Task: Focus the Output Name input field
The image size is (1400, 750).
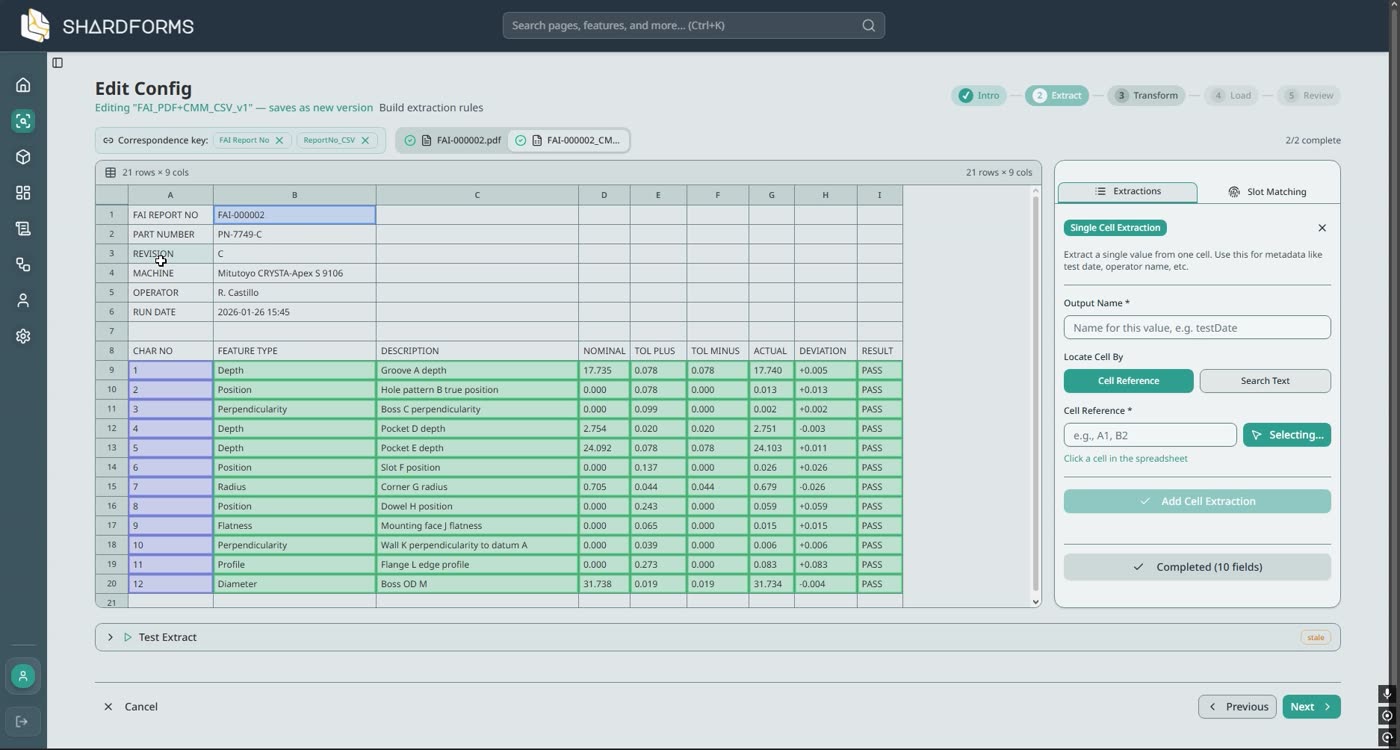Action: coord(1197,328)
